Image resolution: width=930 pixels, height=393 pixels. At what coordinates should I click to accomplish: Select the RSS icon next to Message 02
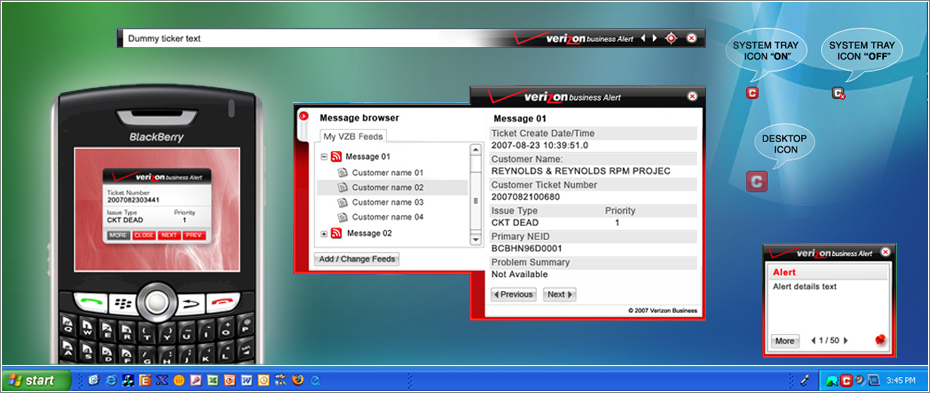click(336, 233)
